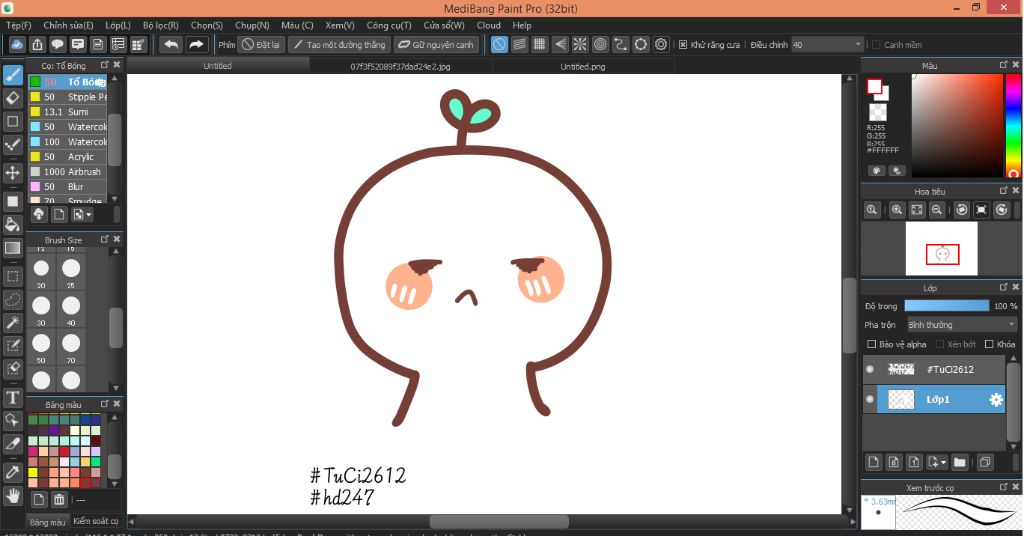1024x536 pixels.
Task: Undock the Brush Size panel
Action: click(x=104, y=240)
